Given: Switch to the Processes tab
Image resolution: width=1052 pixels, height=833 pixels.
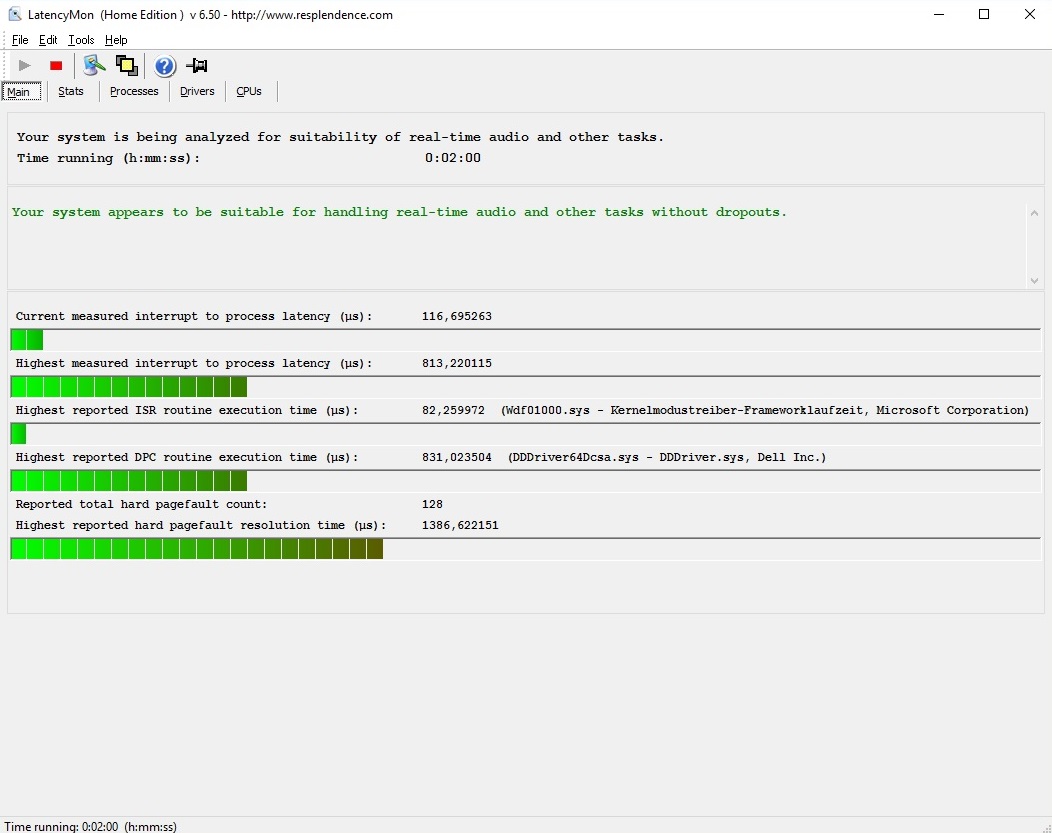Looking at the screenshot, I should [134, 91].
